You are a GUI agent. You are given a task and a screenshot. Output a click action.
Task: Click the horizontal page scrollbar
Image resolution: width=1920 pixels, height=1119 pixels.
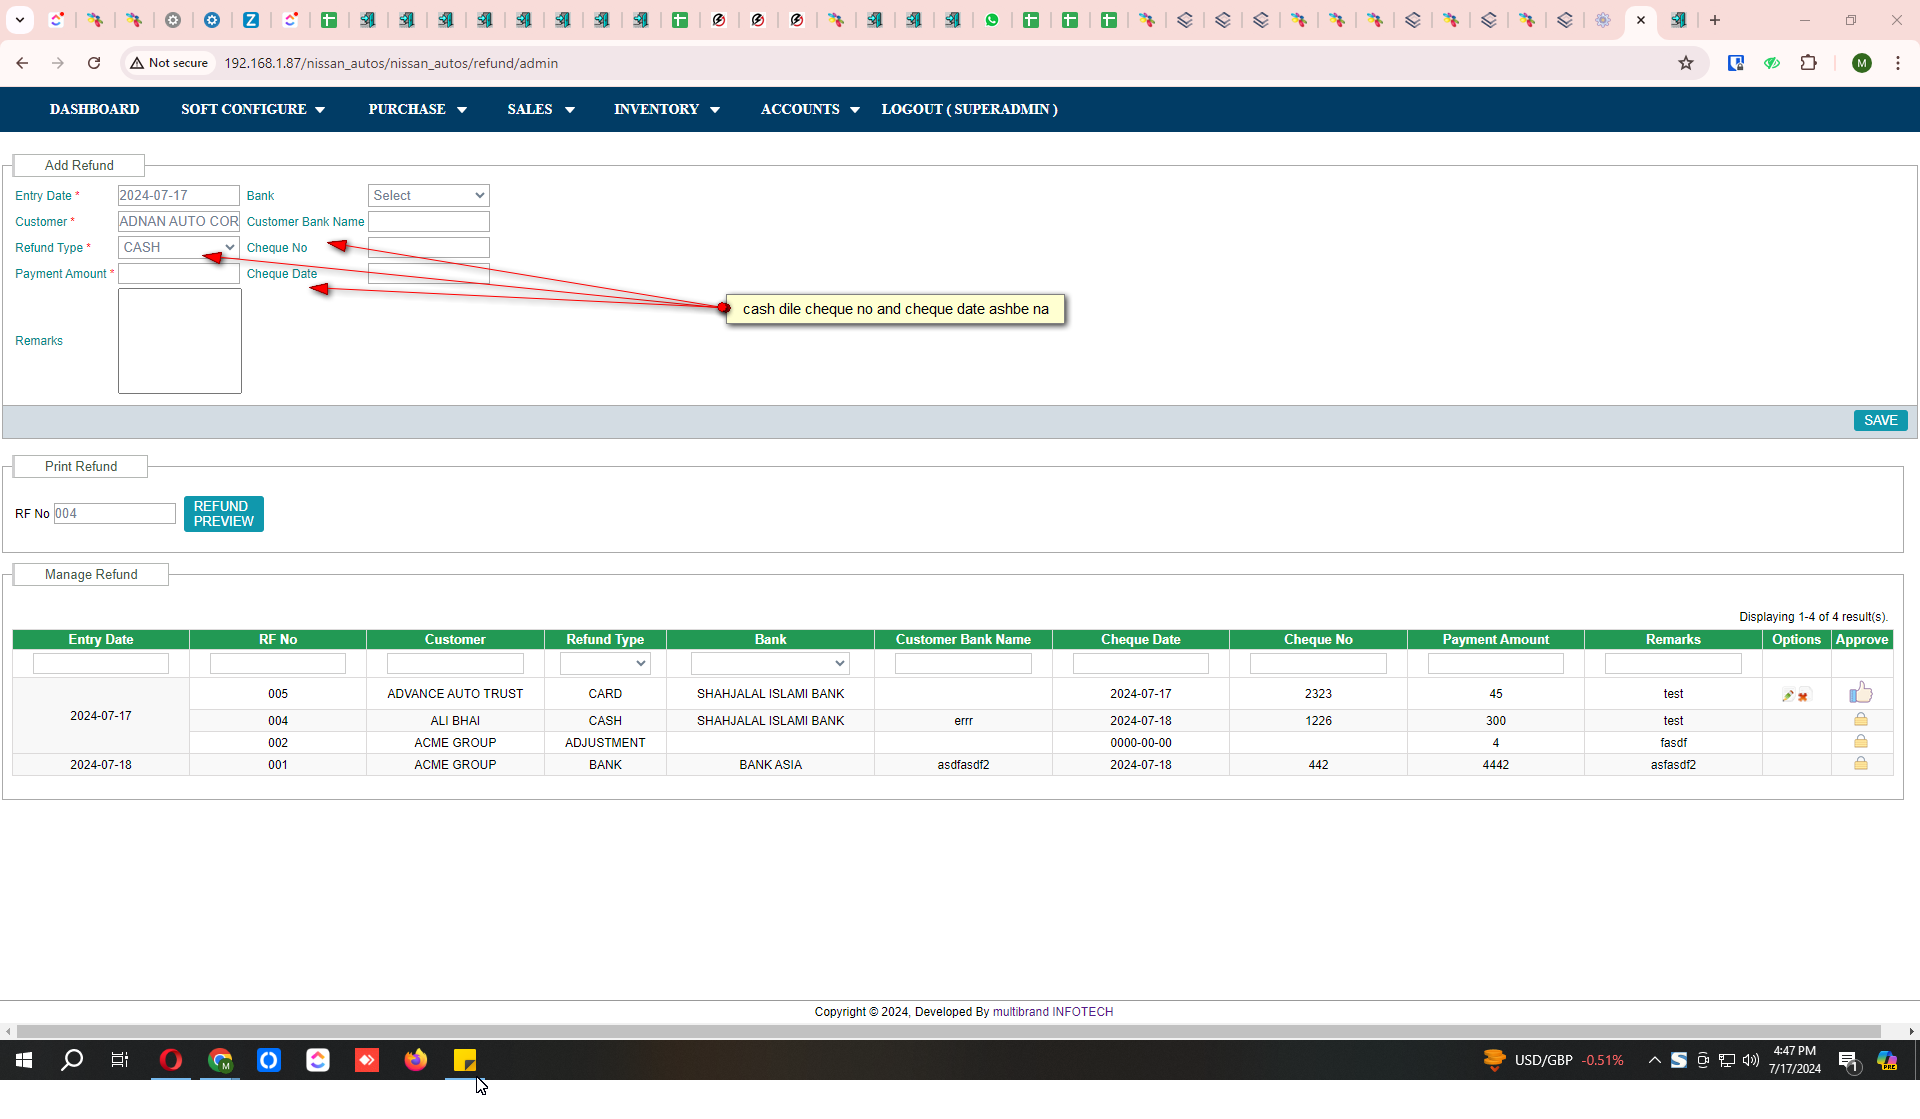(948, 1031)
